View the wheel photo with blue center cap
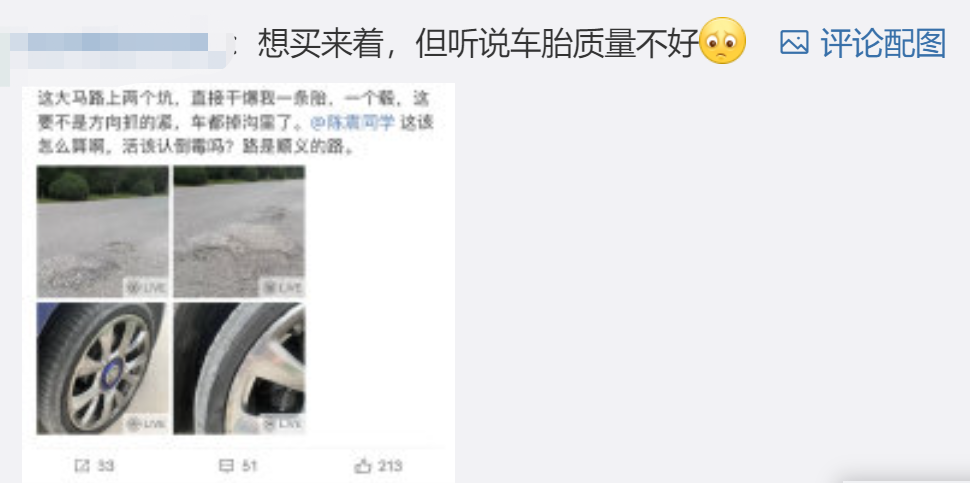Viewport: 970px width, 483px height. [x=102, y=368]
